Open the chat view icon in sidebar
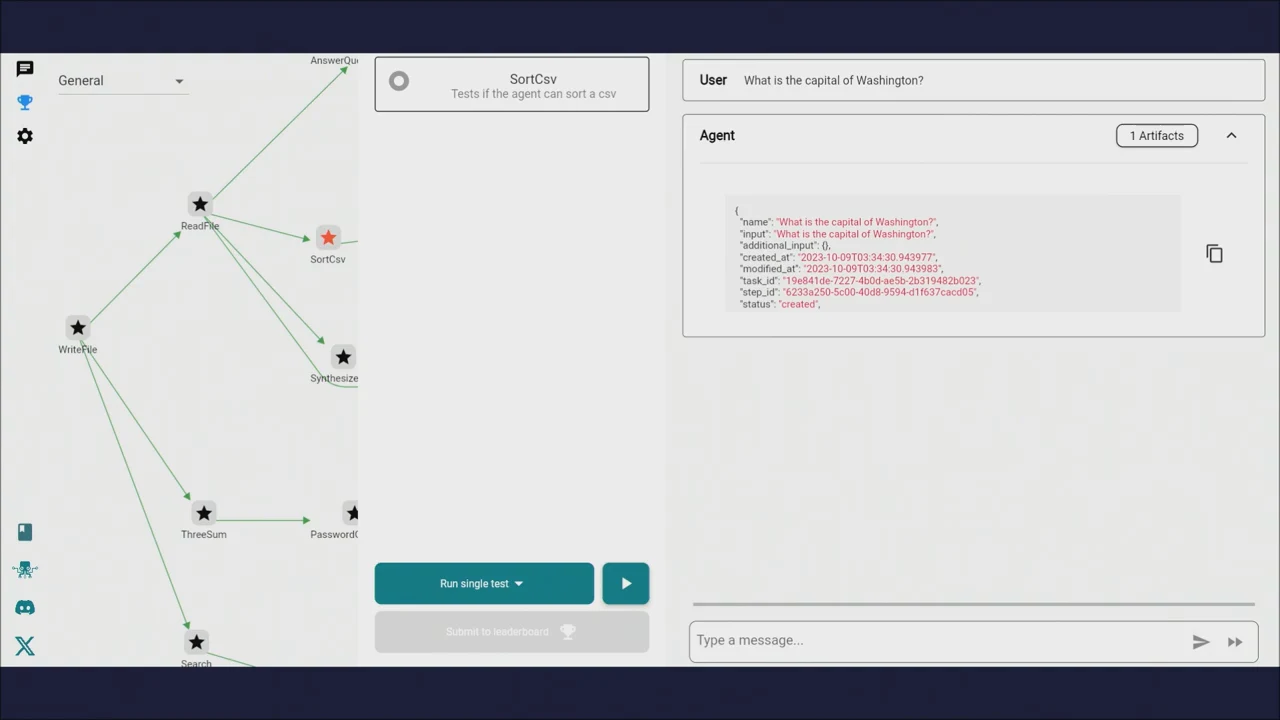This screenshot has width=1280, height=720. click(x=25, y=69)
